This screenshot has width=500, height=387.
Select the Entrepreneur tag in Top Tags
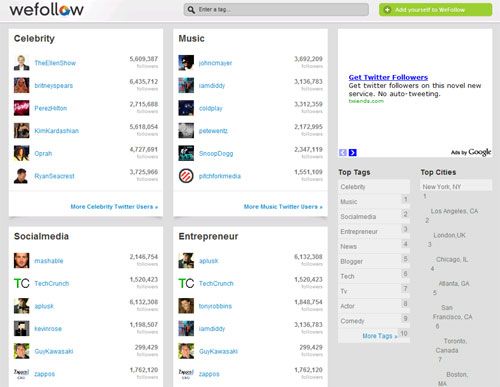(x=374, y=231)
